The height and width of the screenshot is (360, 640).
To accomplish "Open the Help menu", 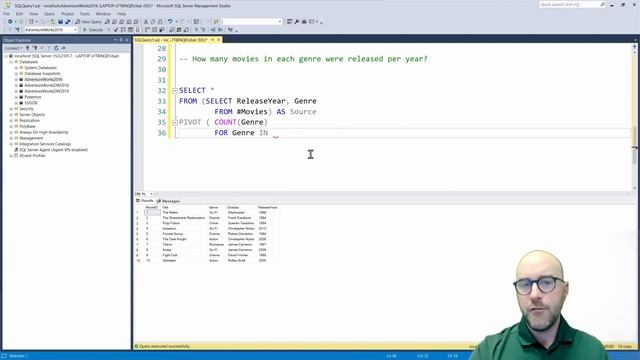I will 121,14.
